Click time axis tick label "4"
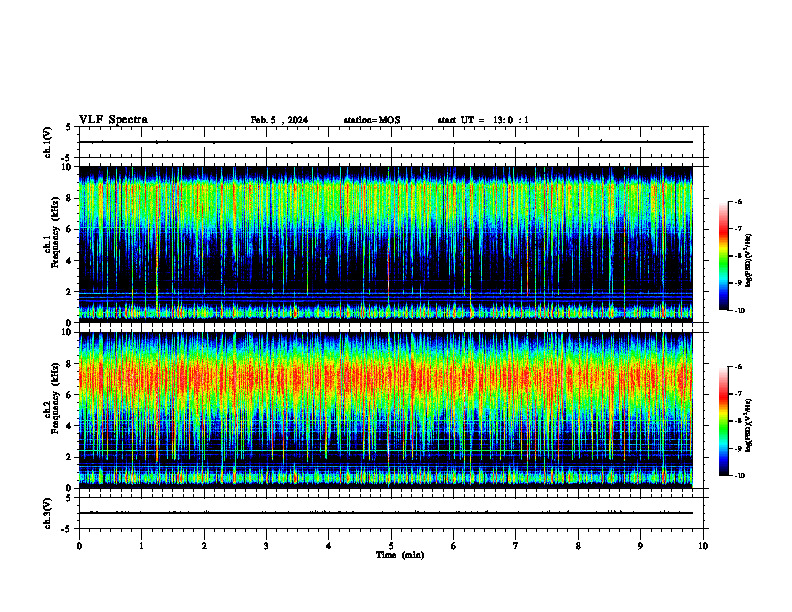The width and height of the screenshot is (792, 612). pos(329,546)
